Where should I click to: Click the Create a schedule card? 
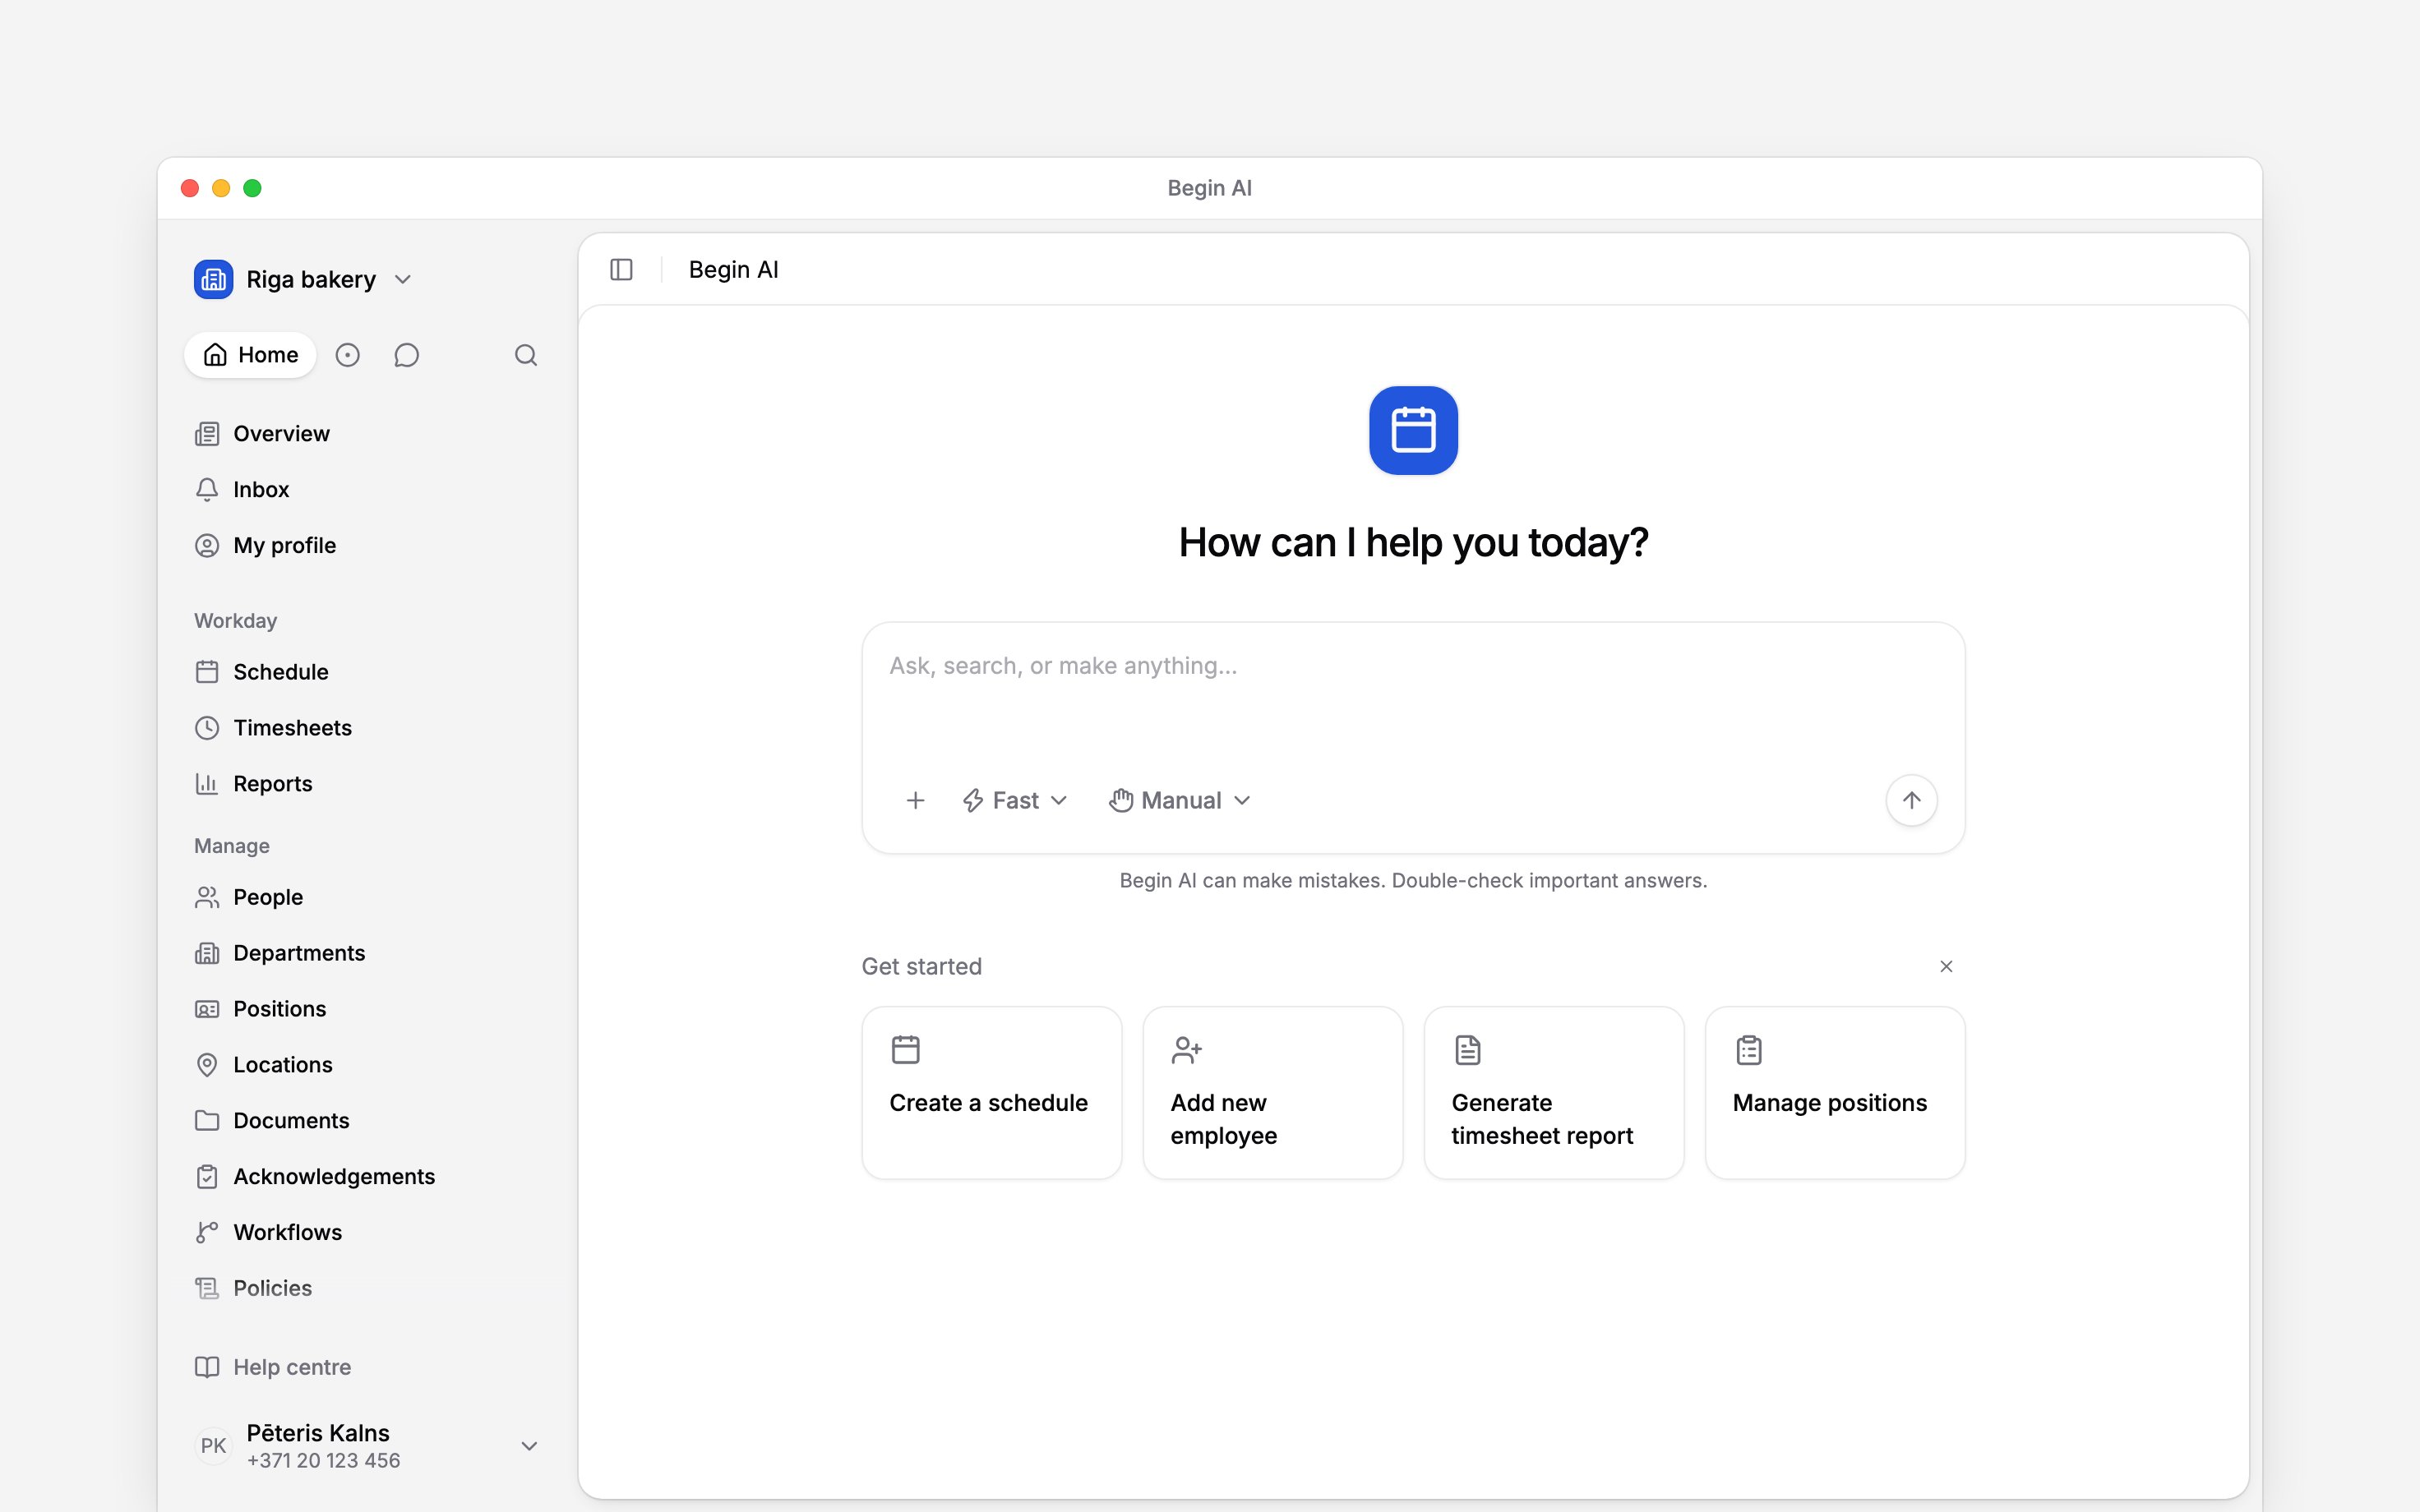(x=991, y=1093)
